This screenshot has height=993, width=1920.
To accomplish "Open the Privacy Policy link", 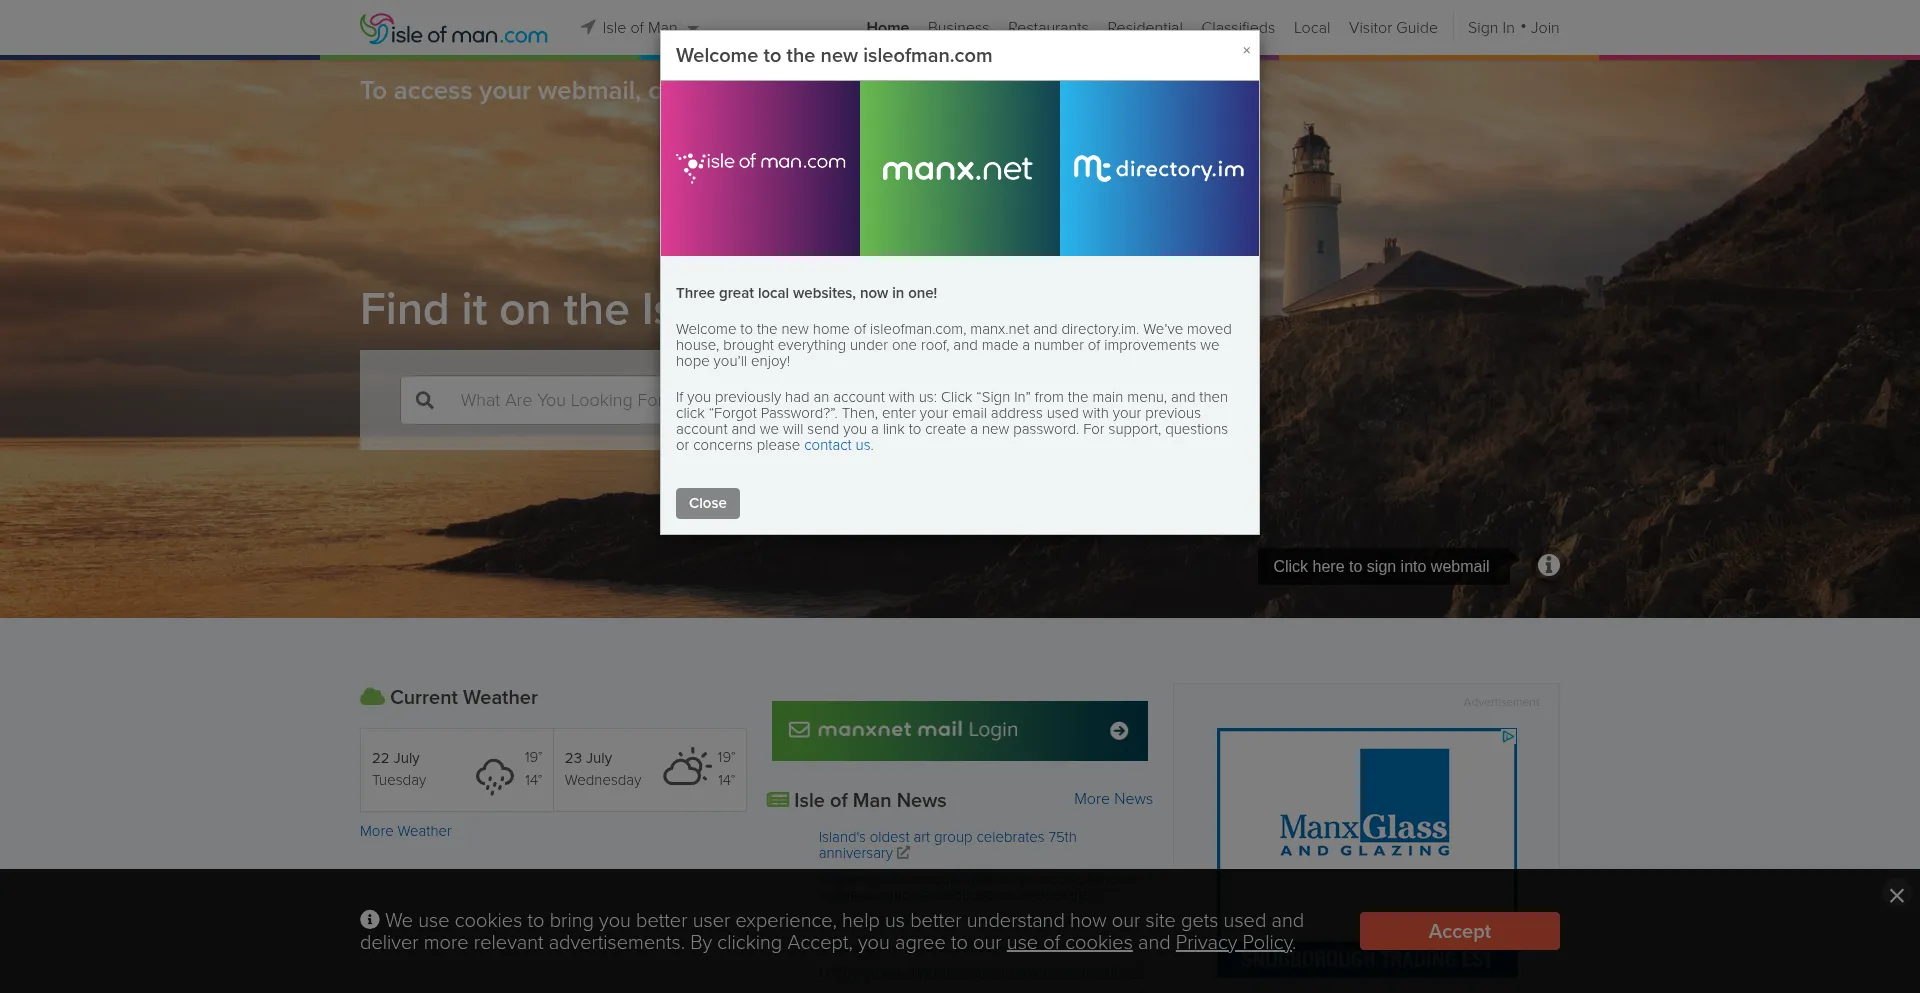I will tap(1234, 943).
